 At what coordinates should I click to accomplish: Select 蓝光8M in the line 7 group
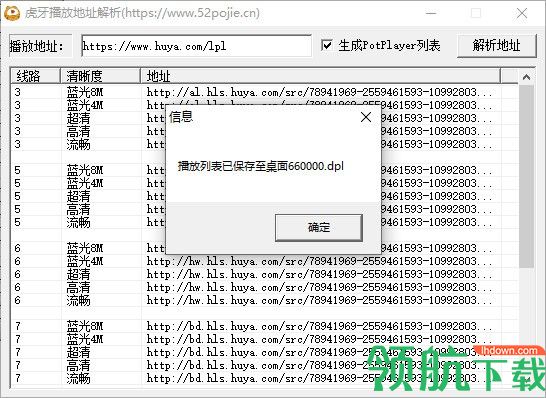[x=85, y=326]
